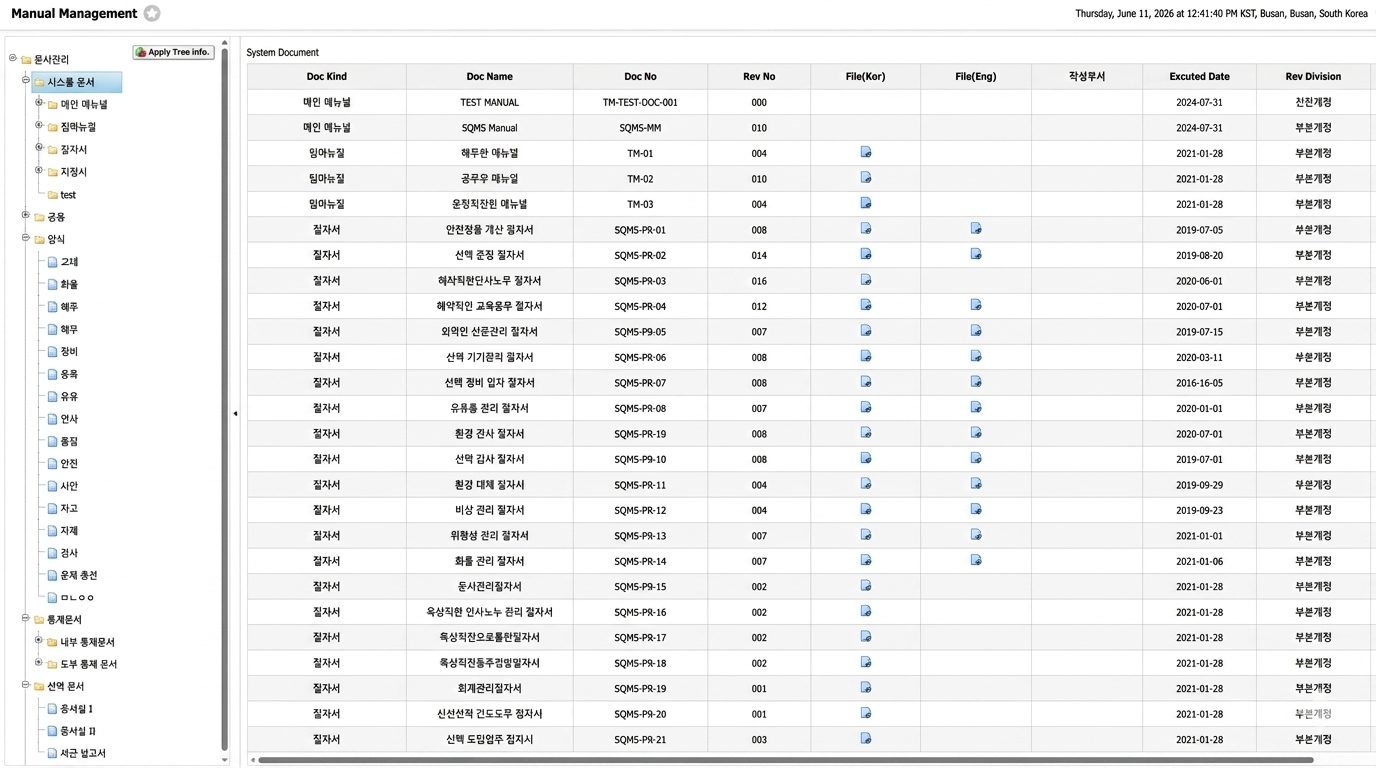
Task: Open the Korean file icon for PR-17
Action: click(866, 637)
